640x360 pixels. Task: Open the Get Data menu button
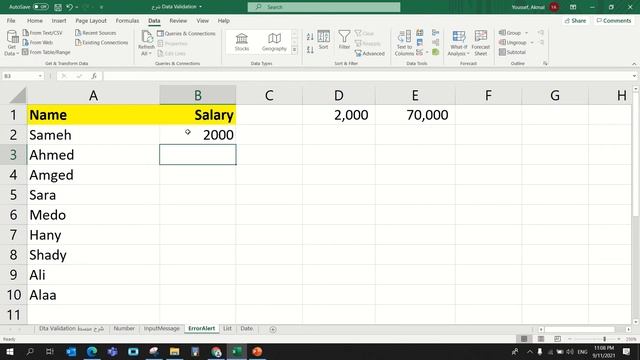pyautogui.click(x=12, y=43)
